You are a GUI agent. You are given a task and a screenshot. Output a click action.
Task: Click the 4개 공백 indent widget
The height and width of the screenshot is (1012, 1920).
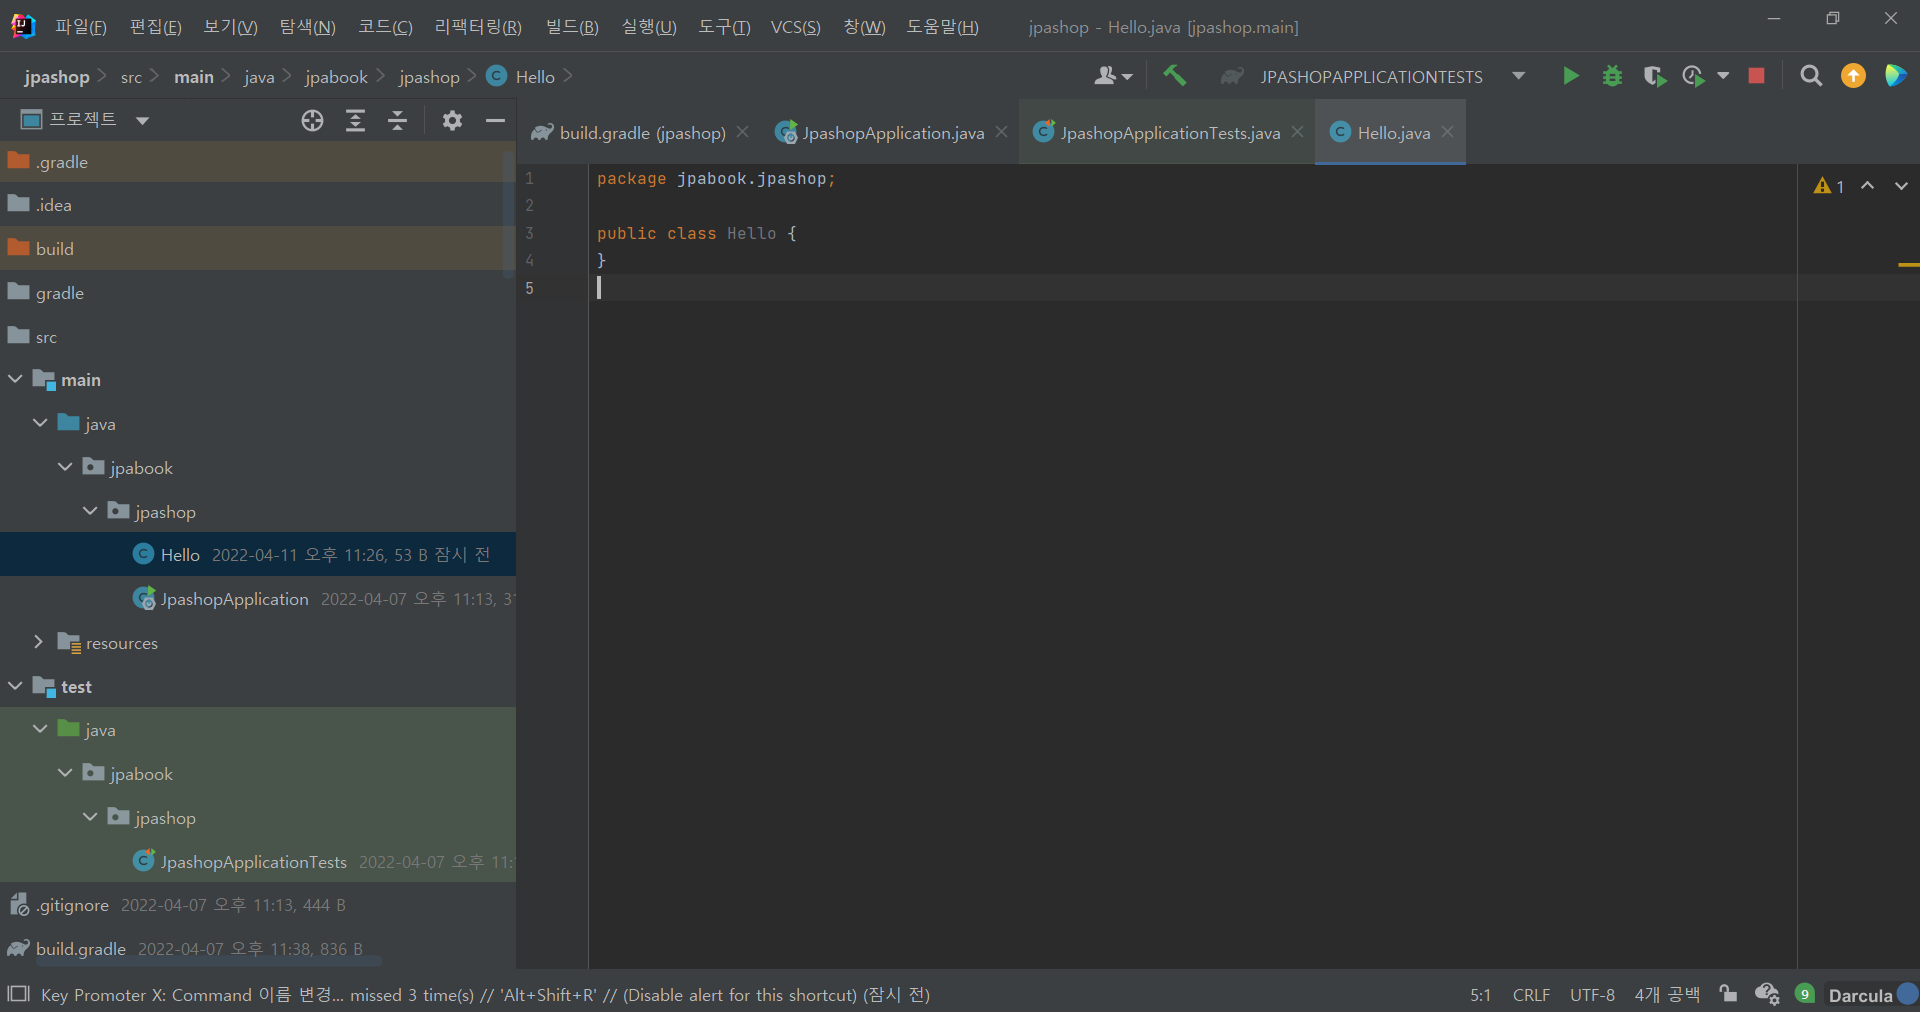pyautogui.click(x=1667, y=995)
